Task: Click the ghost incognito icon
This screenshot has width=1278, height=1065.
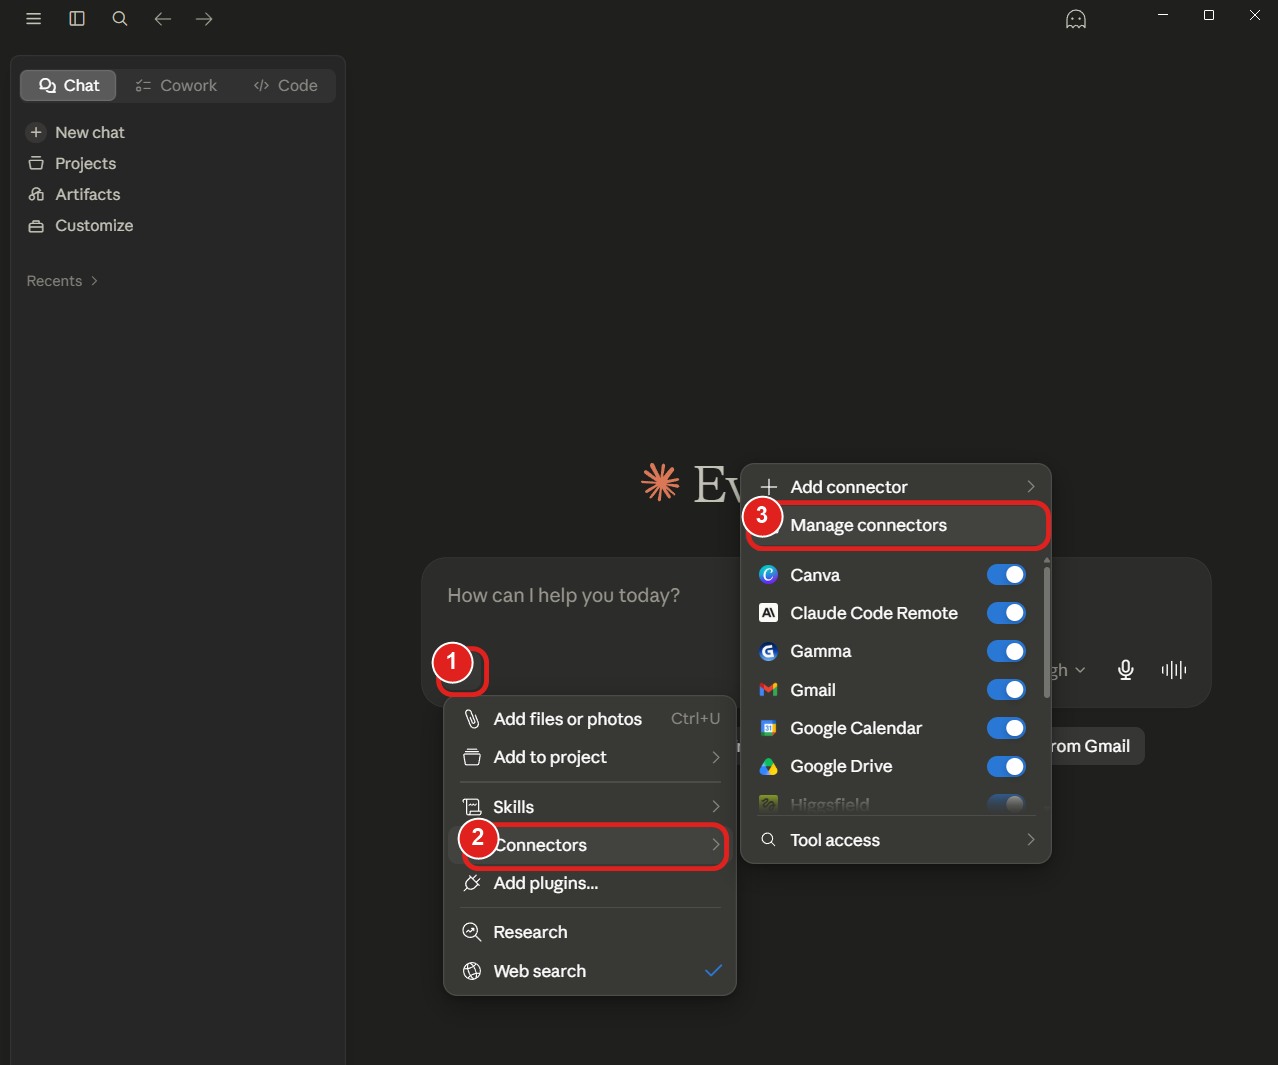Action: click(1076, 19)
